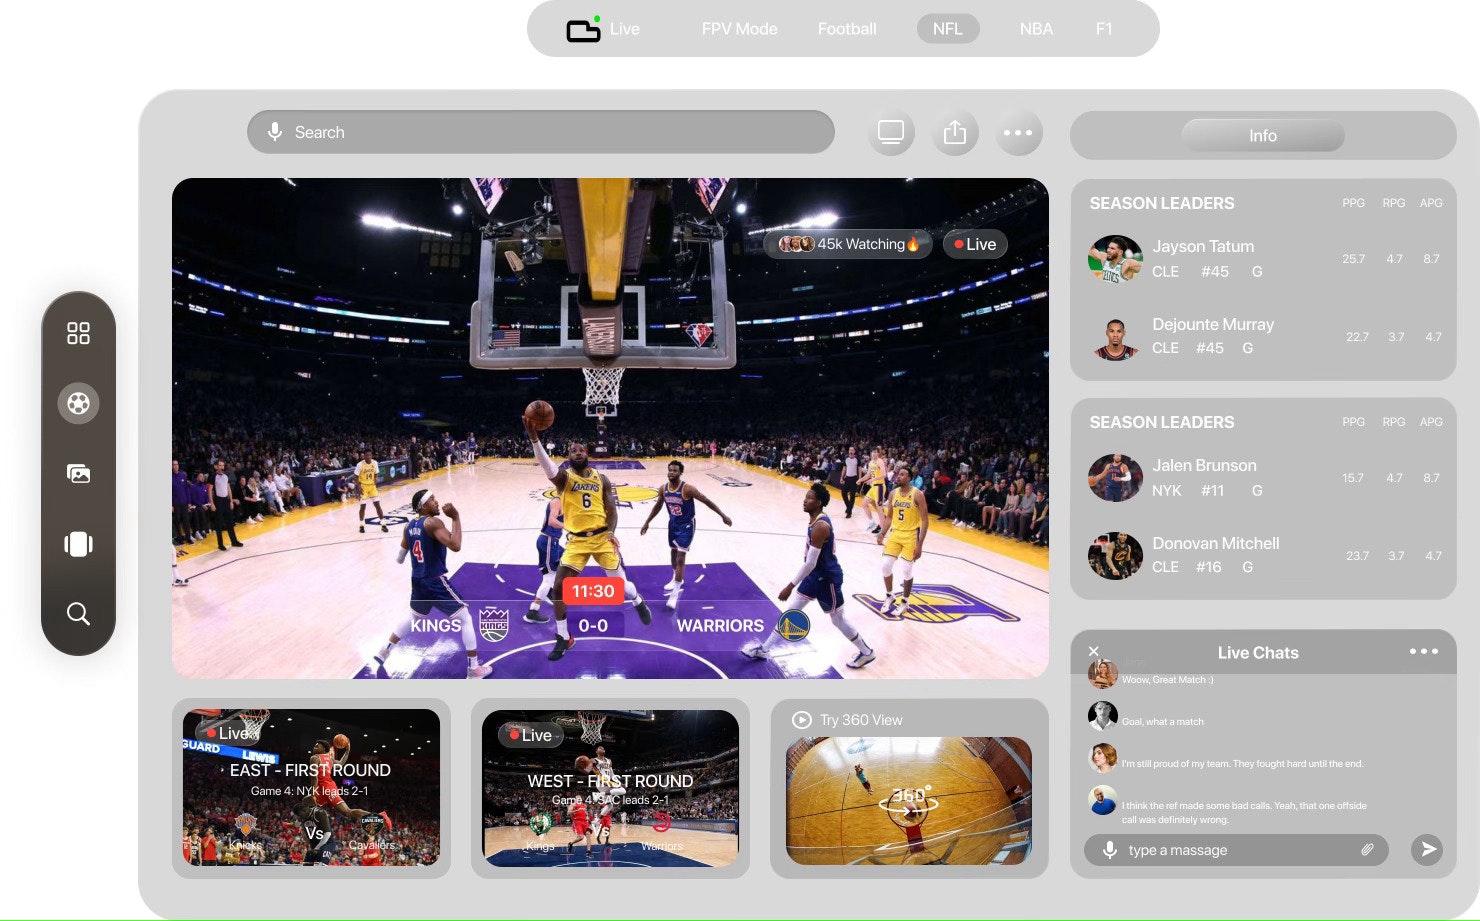Viewport: 1480px width, 921px height.
Task: Click the Jalen Brunson player name
Action: pyautogui.click(x=1204, y=465)
